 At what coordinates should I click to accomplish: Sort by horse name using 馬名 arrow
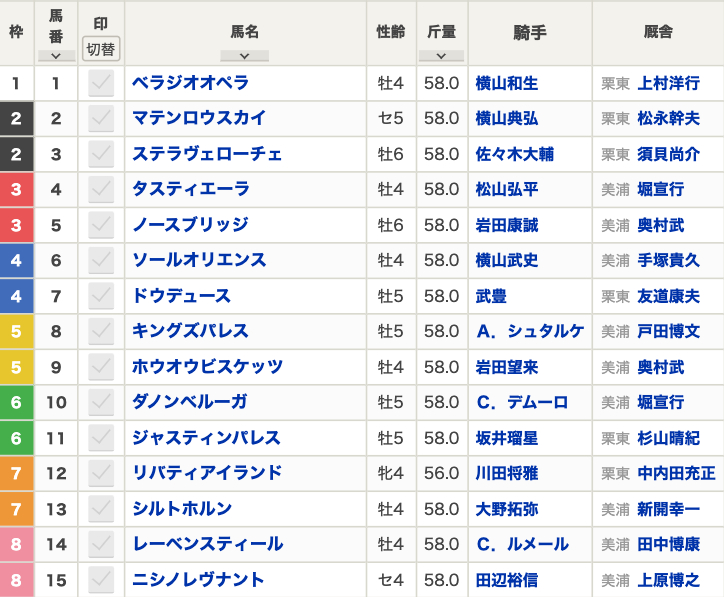(x=244, y=56)
